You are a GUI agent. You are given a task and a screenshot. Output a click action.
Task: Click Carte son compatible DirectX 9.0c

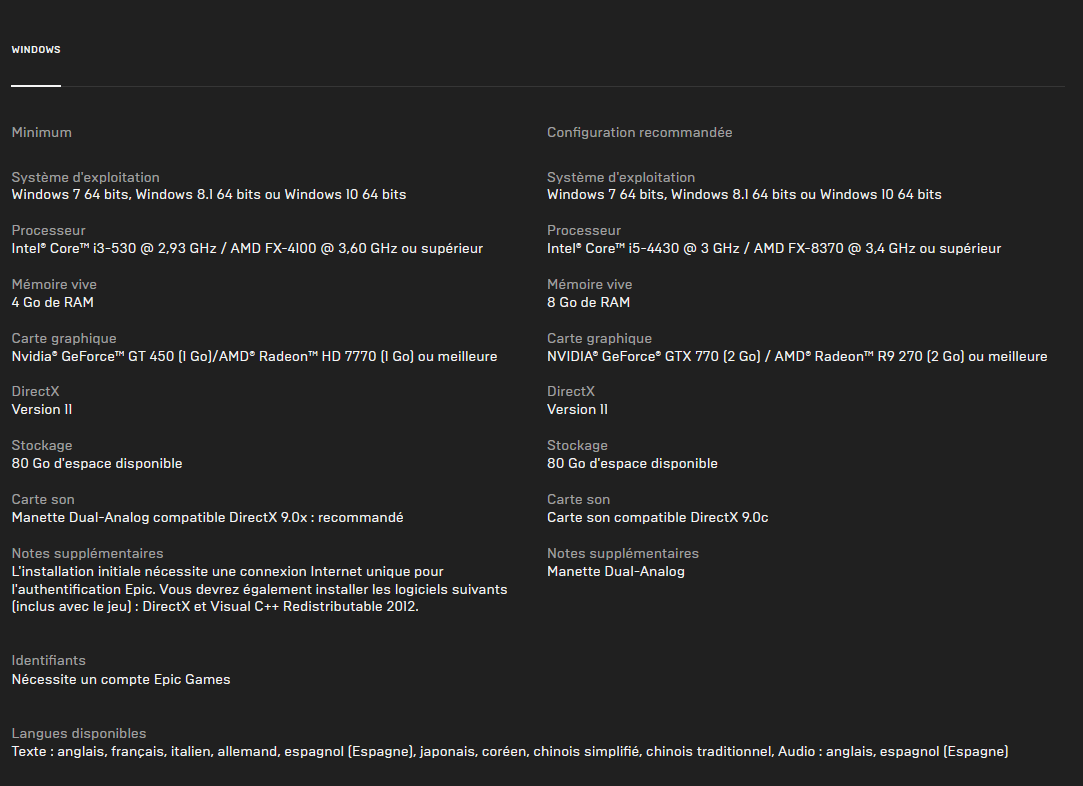tap(658, 517)
